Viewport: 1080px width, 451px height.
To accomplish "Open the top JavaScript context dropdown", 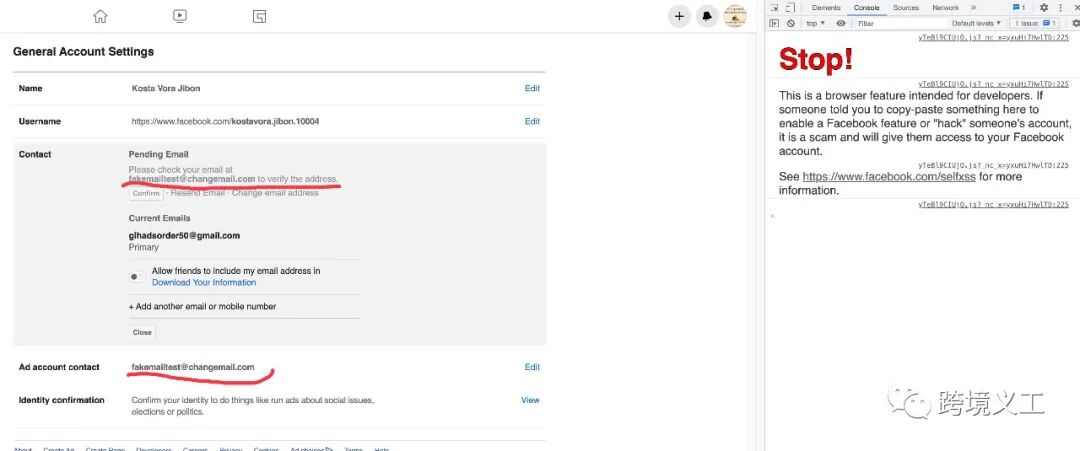I will 816,23.
